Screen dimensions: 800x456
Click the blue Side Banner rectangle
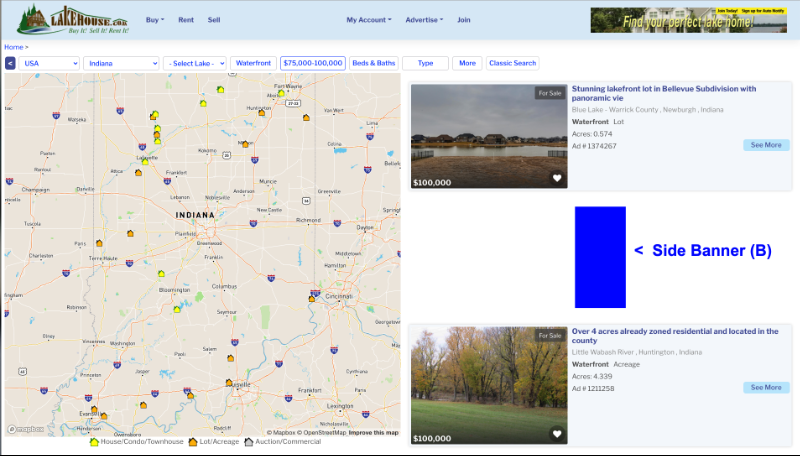(600, 257)
